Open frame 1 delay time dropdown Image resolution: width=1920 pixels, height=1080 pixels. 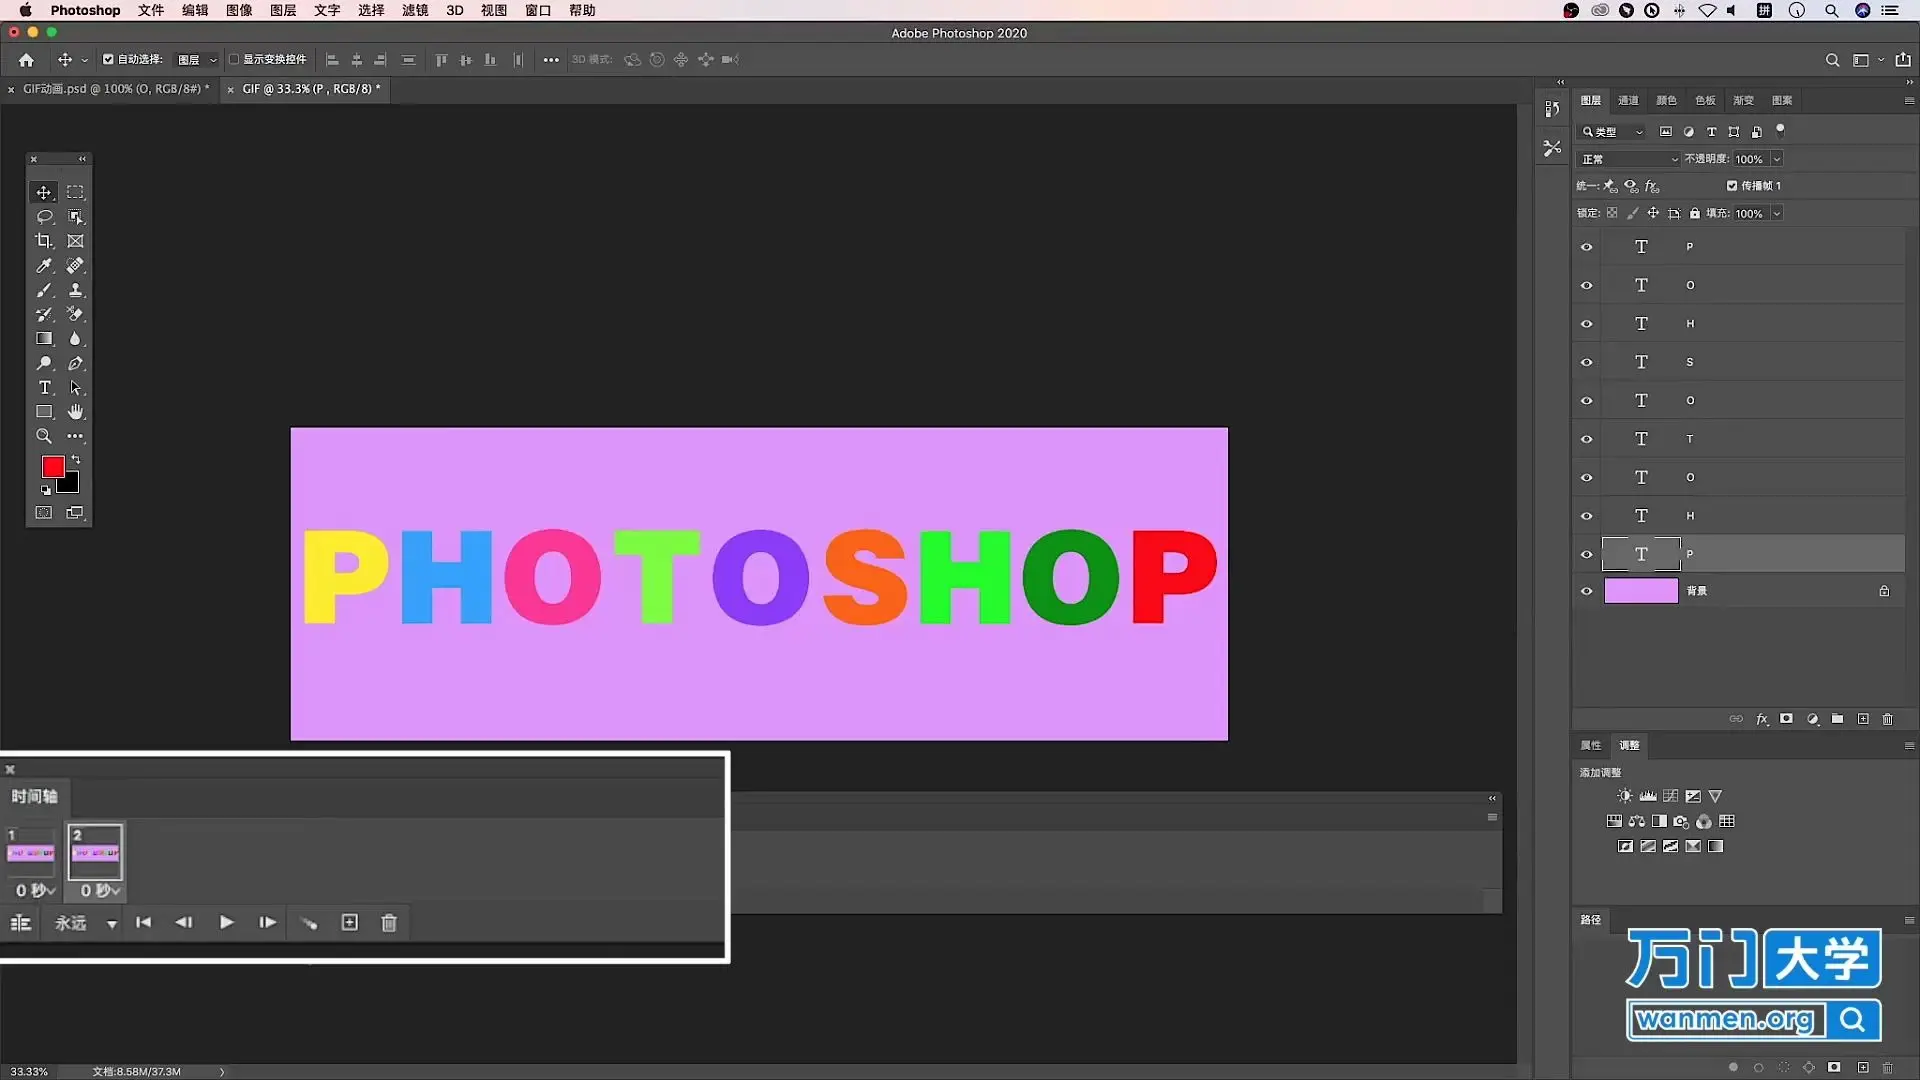[x=35, y=890]
